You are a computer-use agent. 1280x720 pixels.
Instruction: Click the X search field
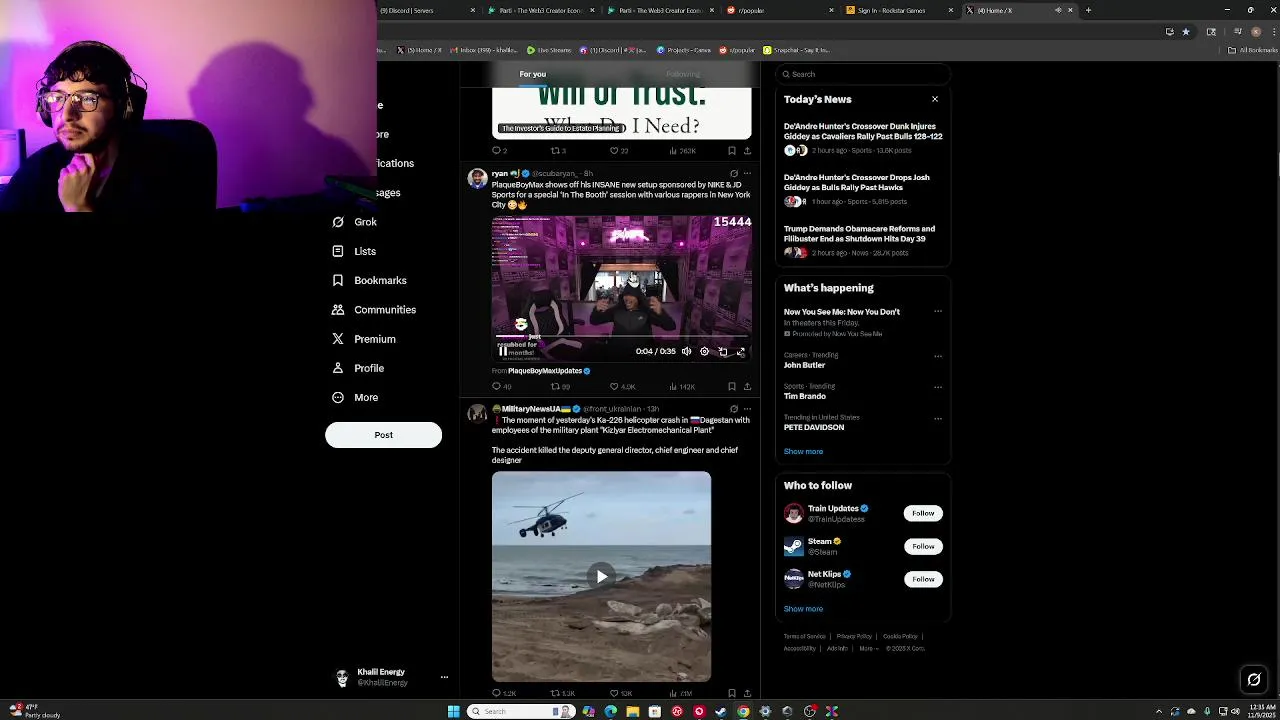click(862, 74)
